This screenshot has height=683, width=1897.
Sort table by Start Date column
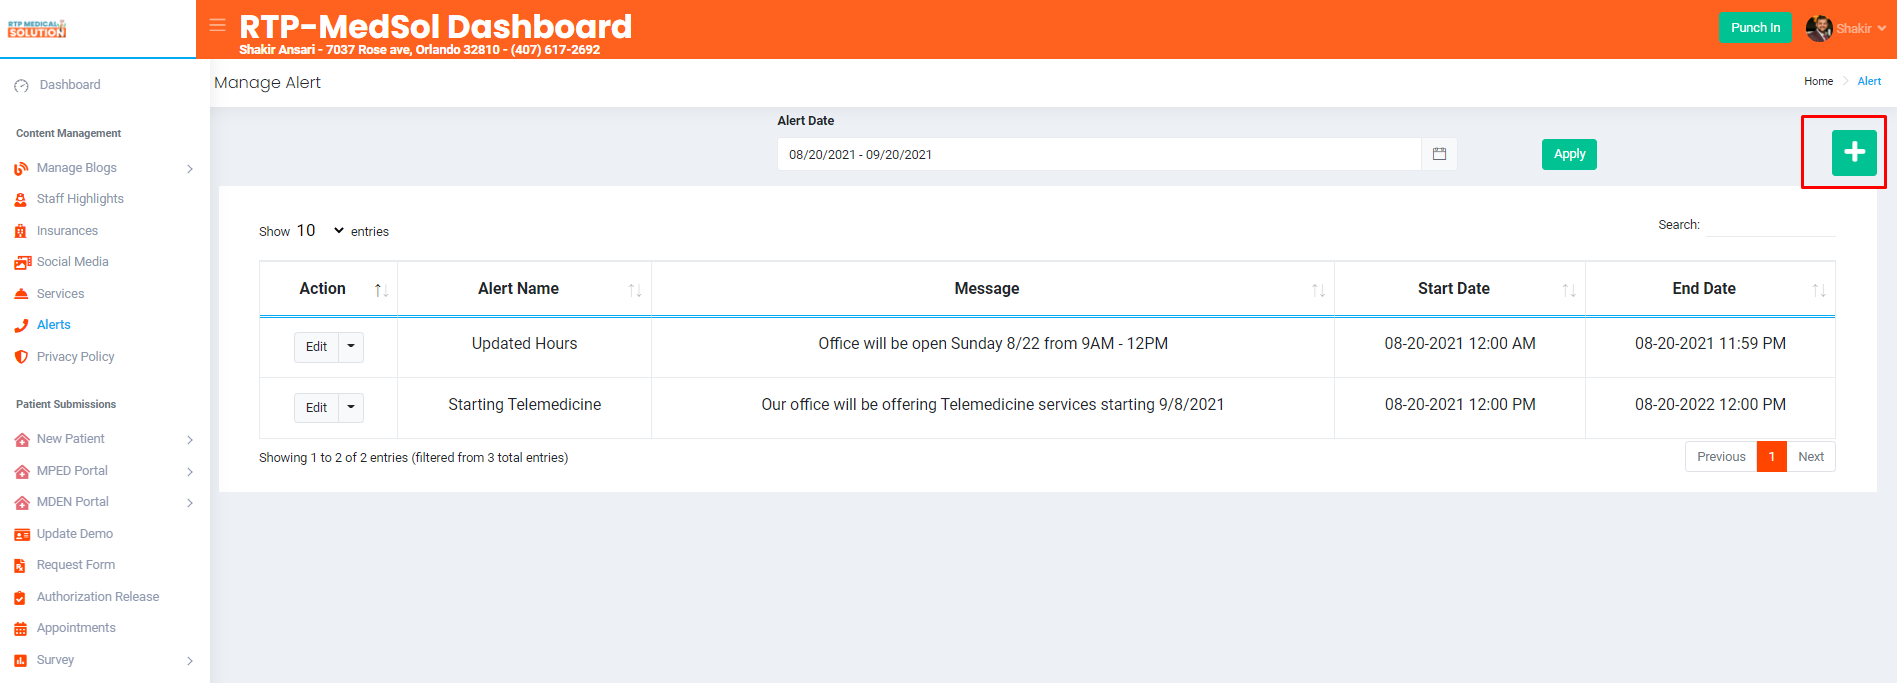pos(1460,289)
